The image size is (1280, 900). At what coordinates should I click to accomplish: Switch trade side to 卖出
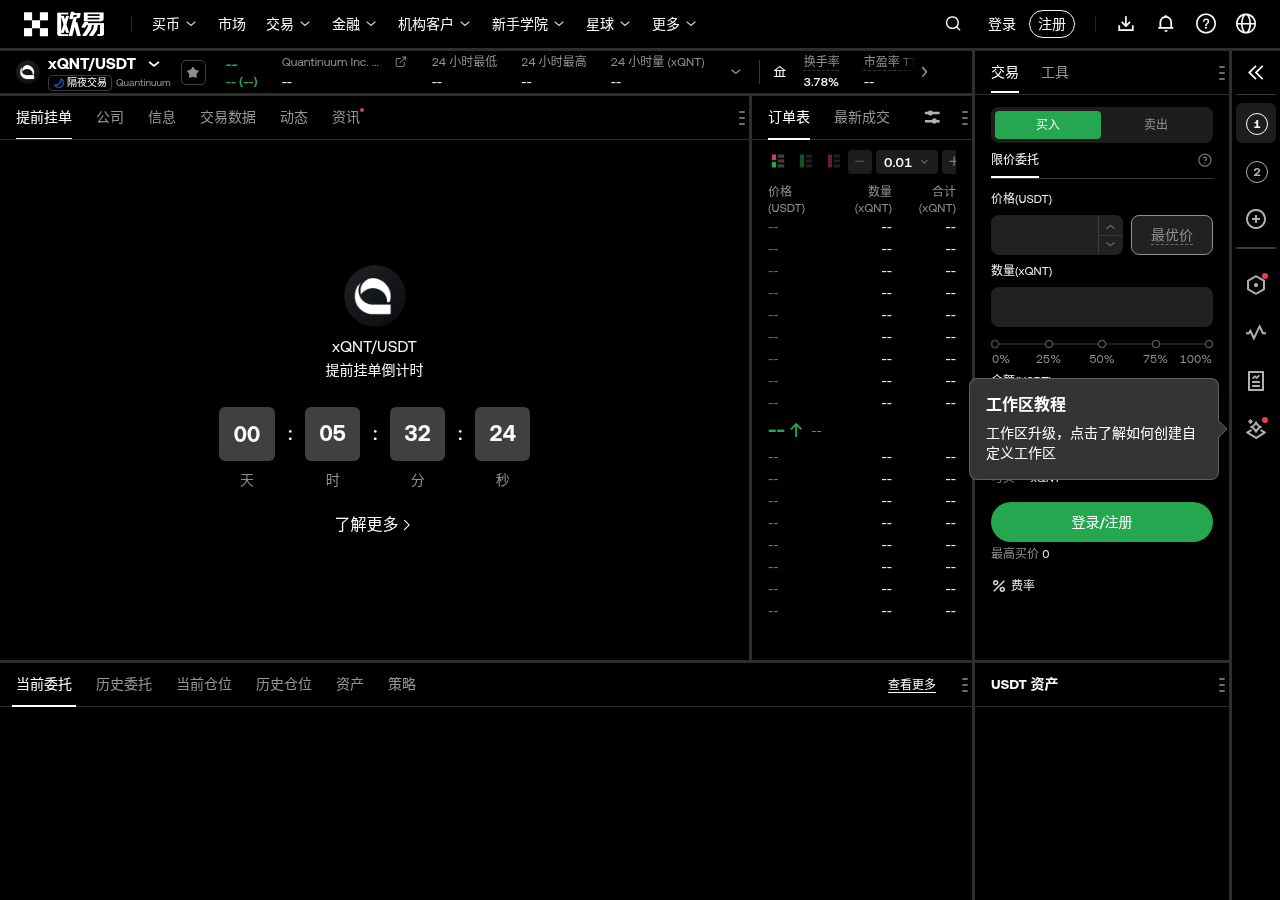[1156, 125]
